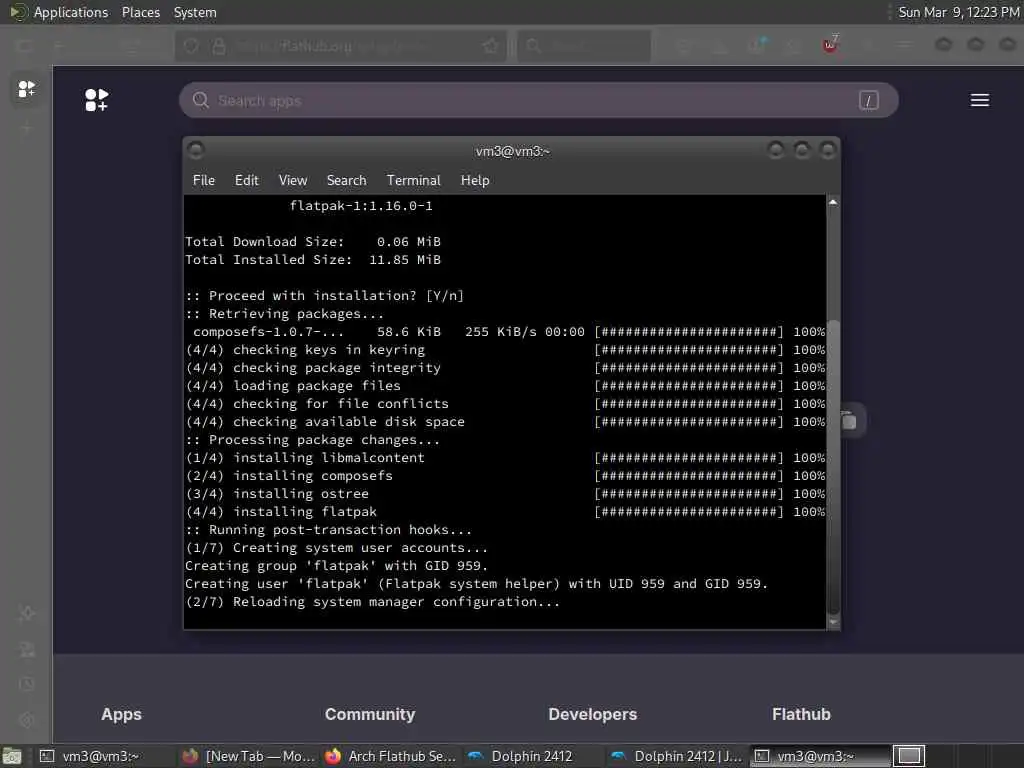The width and height of the screenshot is (1024, 768).
Task: Open the Places menu
Action: pos(140,12)
